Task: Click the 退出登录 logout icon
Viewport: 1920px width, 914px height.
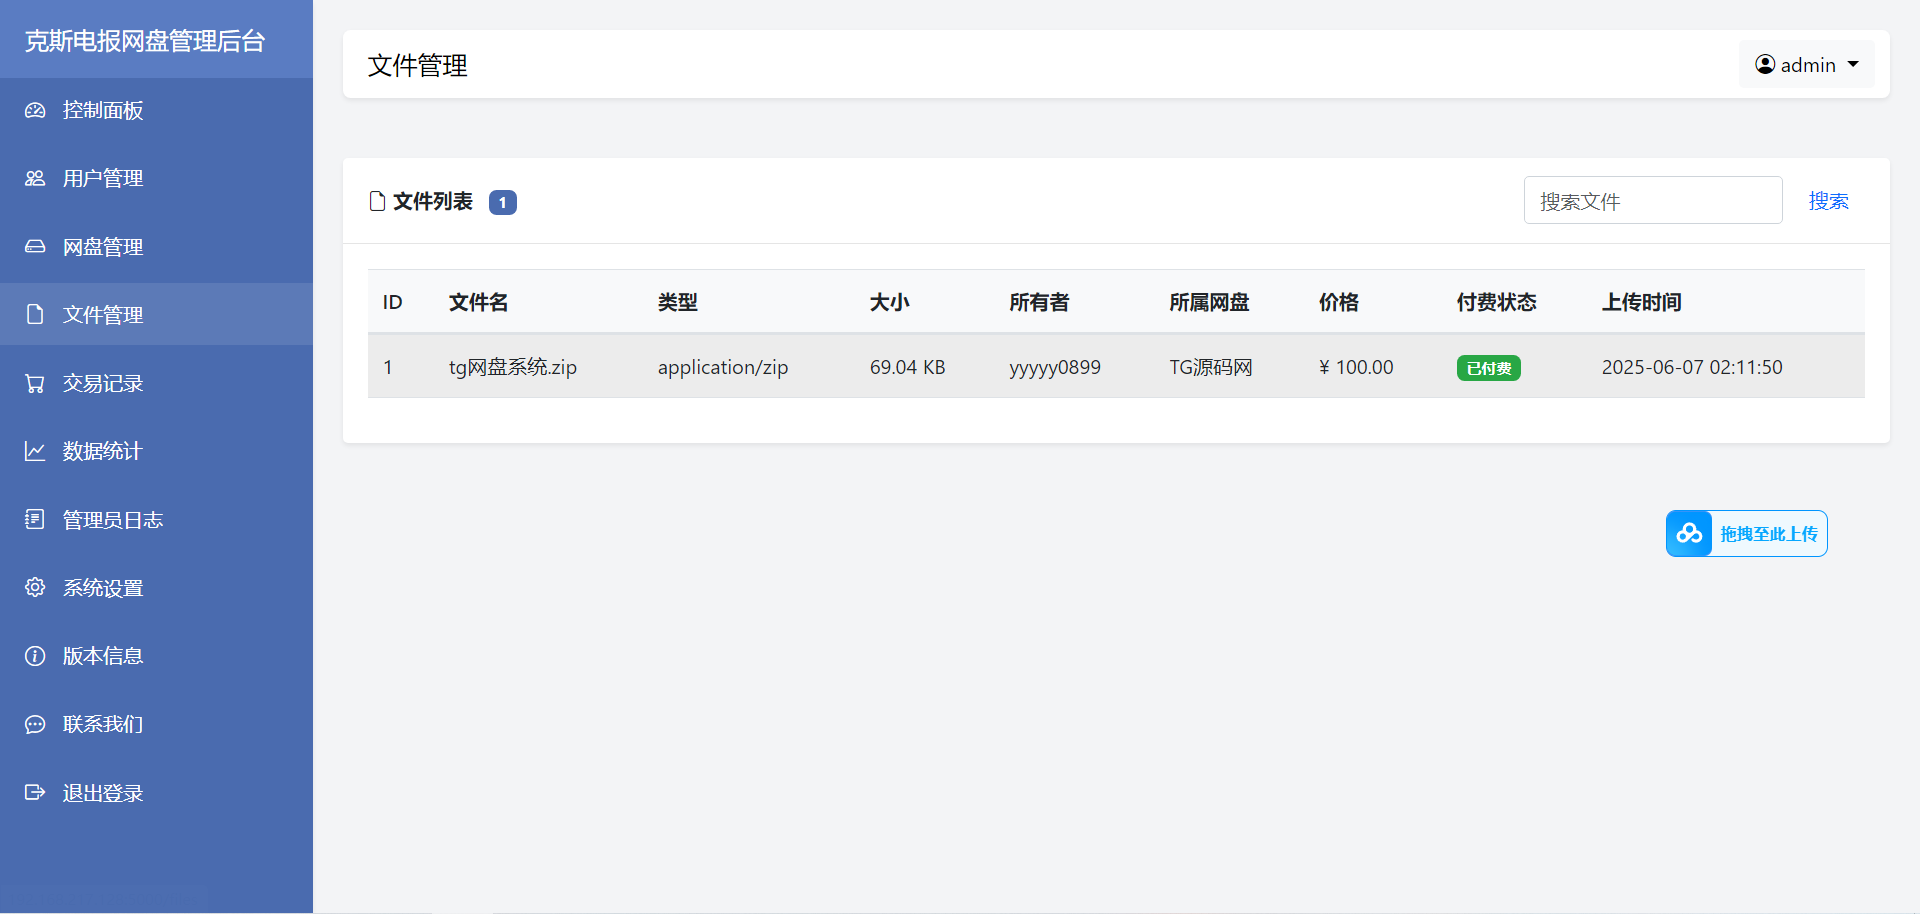Action: 35,792
